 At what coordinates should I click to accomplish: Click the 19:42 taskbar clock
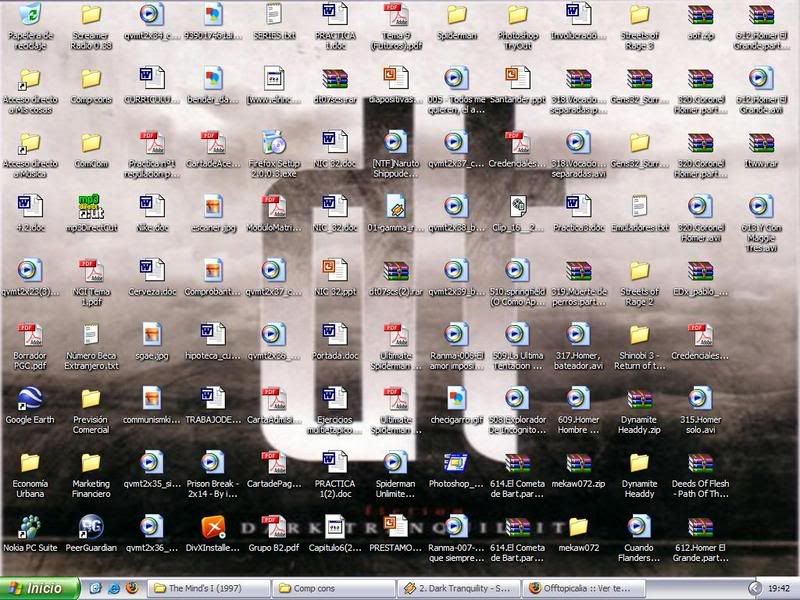[x=778, y=588]
